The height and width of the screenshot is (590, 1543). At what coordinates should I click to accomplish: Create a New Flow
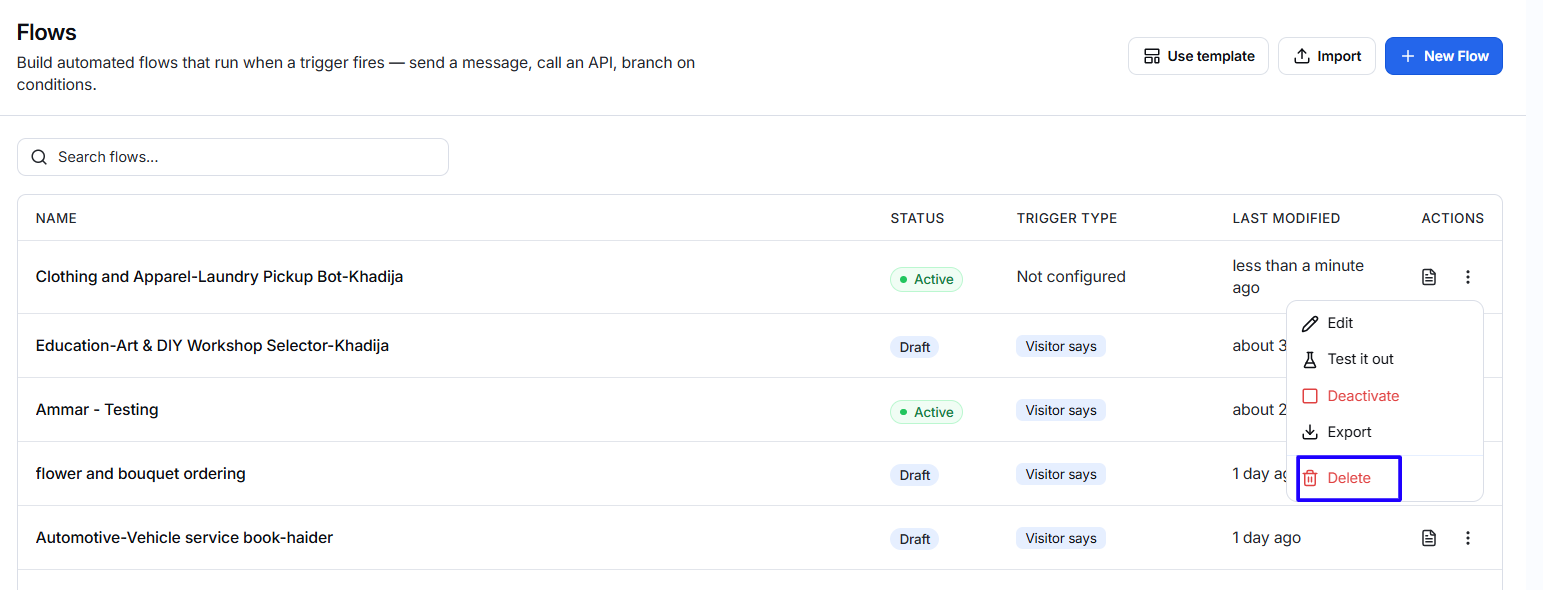click(x=1443, y=56)
